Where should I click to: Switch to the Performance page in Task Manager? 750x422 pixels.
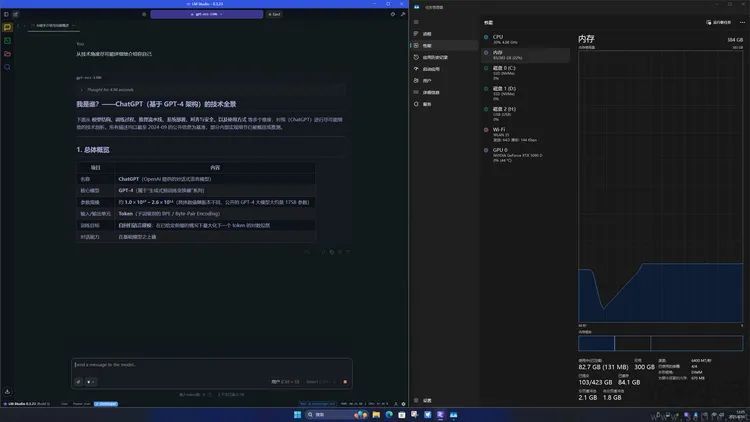(444, 45)
